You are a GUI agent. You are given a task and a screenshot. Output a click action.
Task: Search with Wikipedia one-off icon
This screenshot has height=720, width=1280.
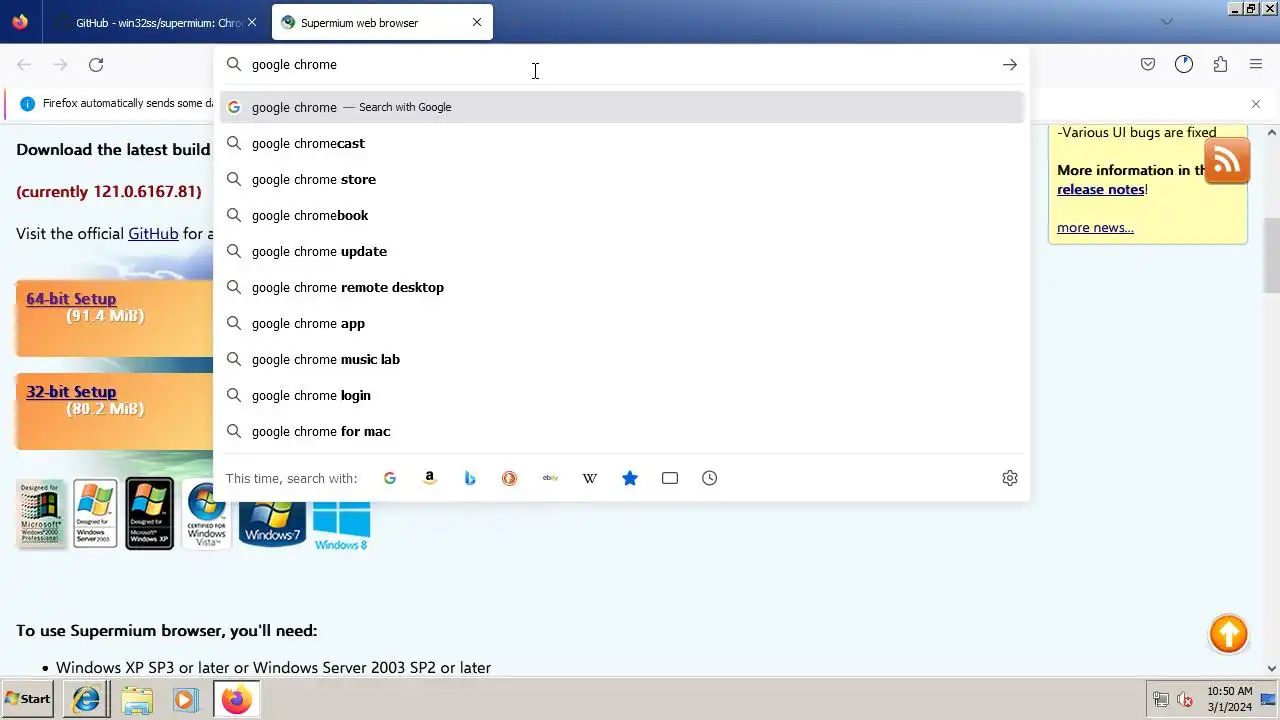click(x=590, y=478)
